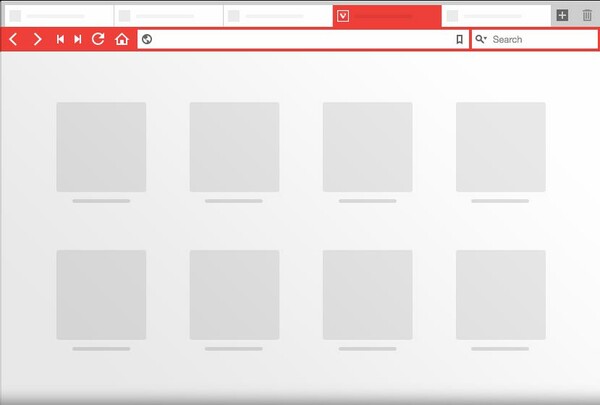
Task: Open second speed dial thumbnail, top row
Action: (235, 147)
